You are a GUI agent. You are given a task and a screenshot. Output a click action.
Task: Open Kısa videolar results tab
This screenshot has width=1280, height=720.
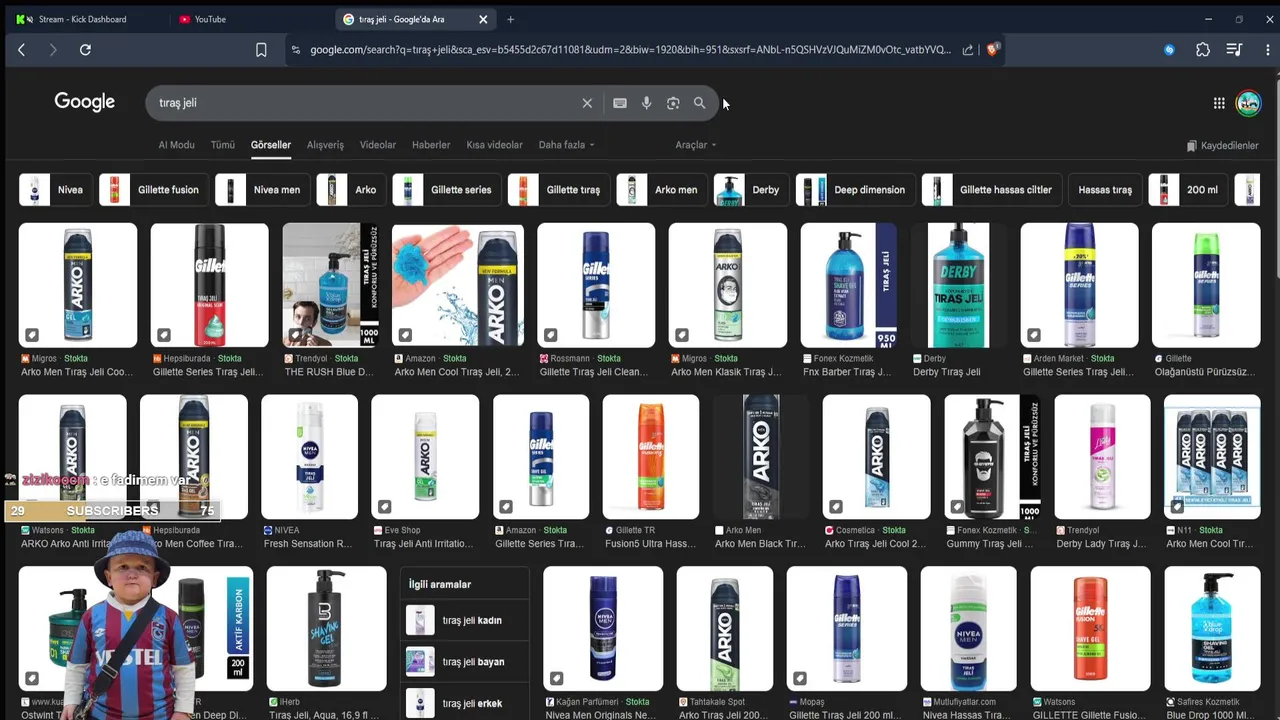point(495,145)
